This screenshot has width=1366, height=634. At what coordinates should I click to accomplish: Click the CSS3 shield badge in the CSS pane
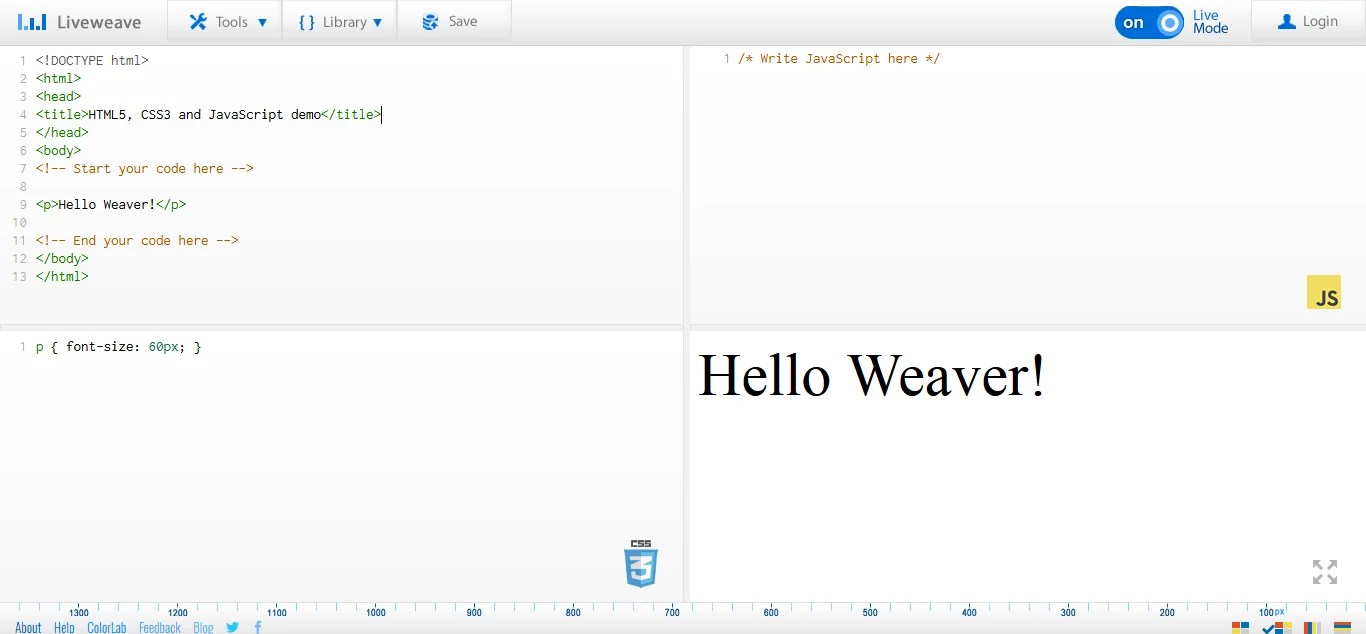point(640,563)
